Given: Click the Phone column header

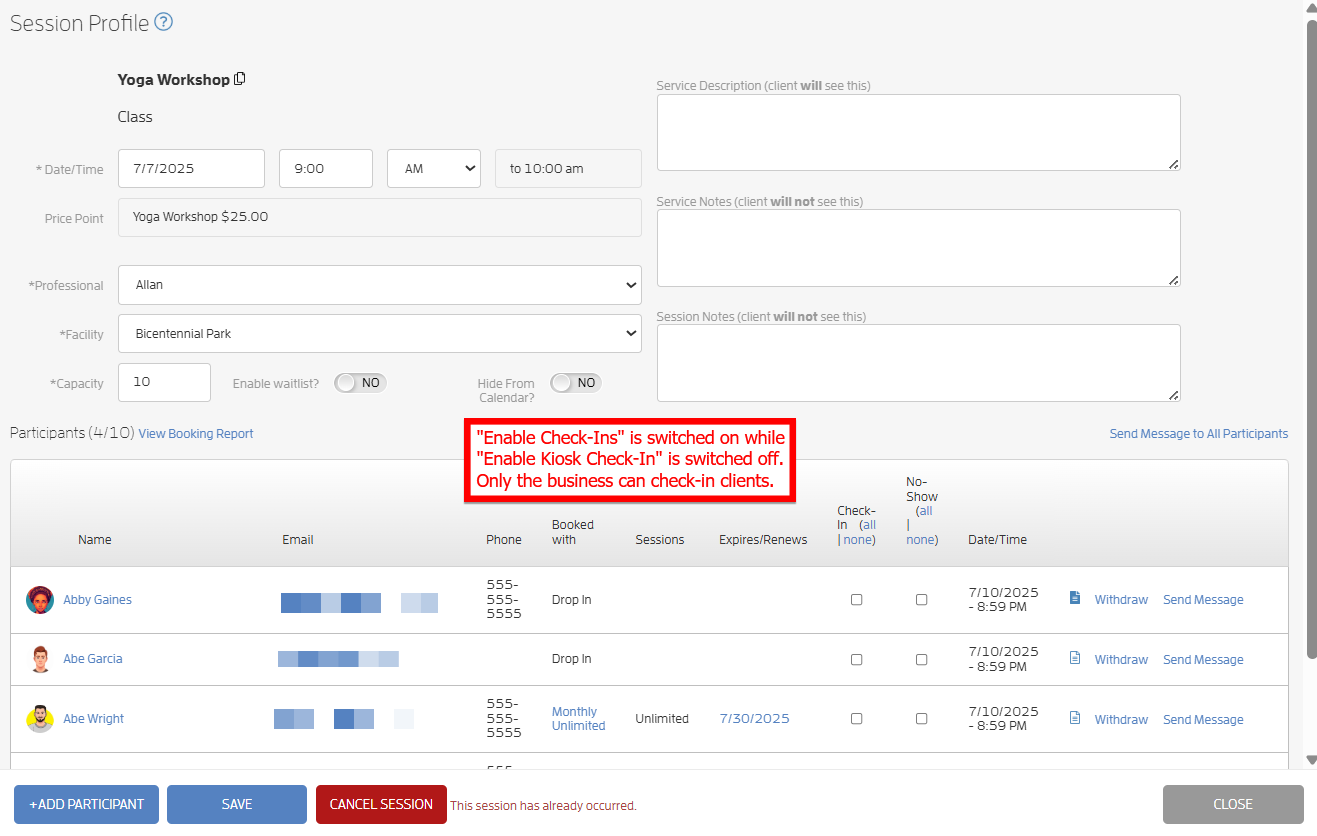Looking at the screenshot, I should coord(504,540).
